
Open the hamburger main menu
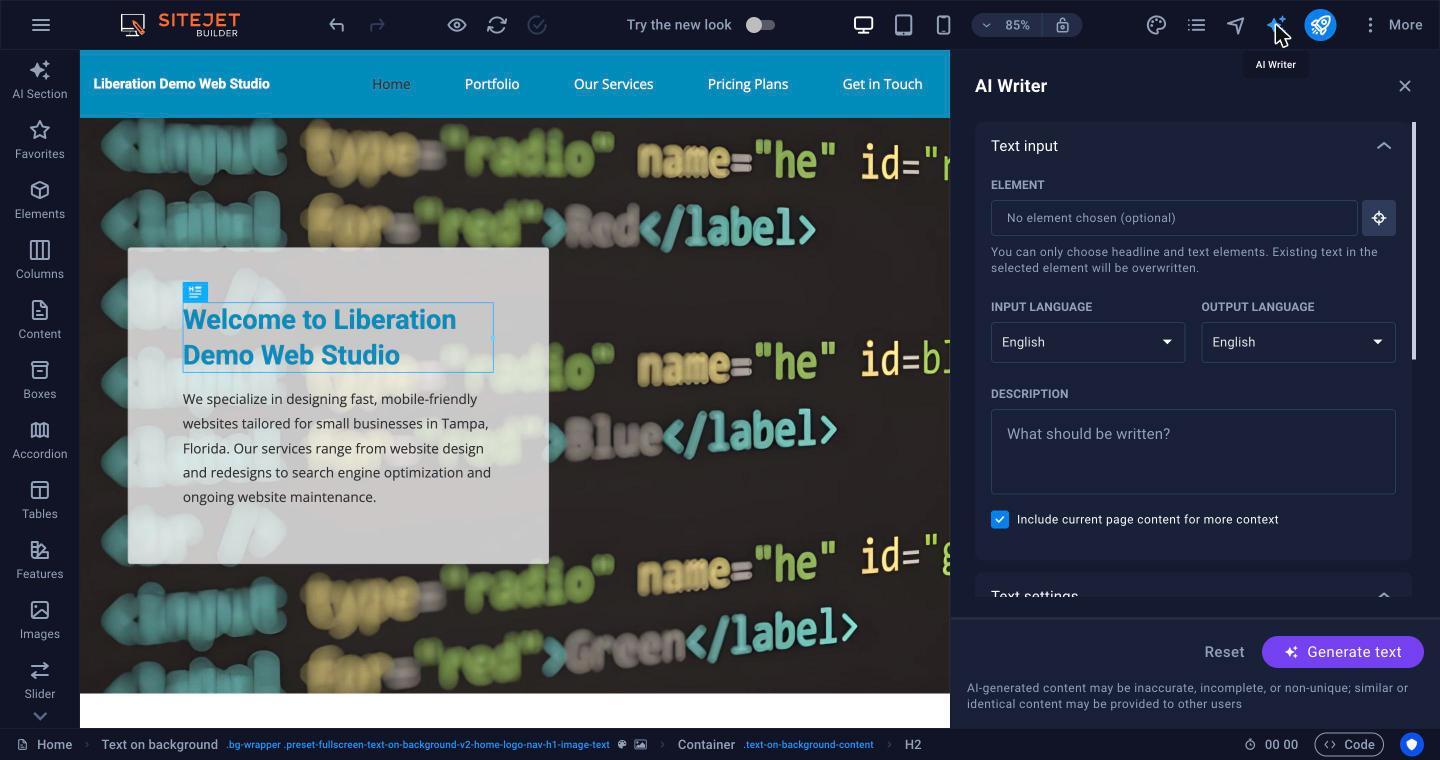41,25
